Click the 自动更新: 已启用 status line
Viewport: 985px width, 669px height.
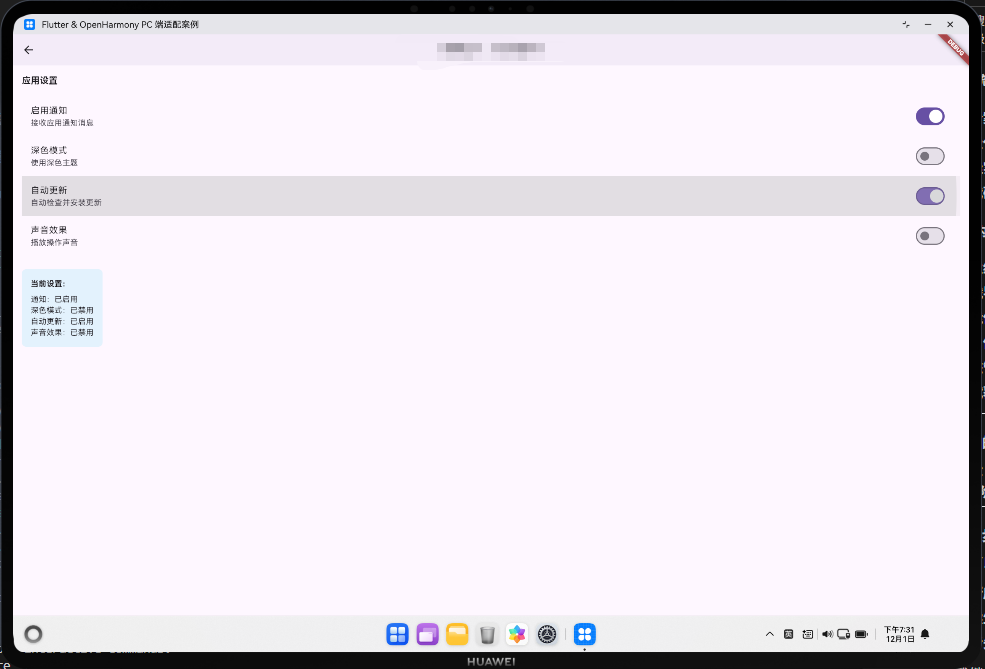click(x=62, y=321)
